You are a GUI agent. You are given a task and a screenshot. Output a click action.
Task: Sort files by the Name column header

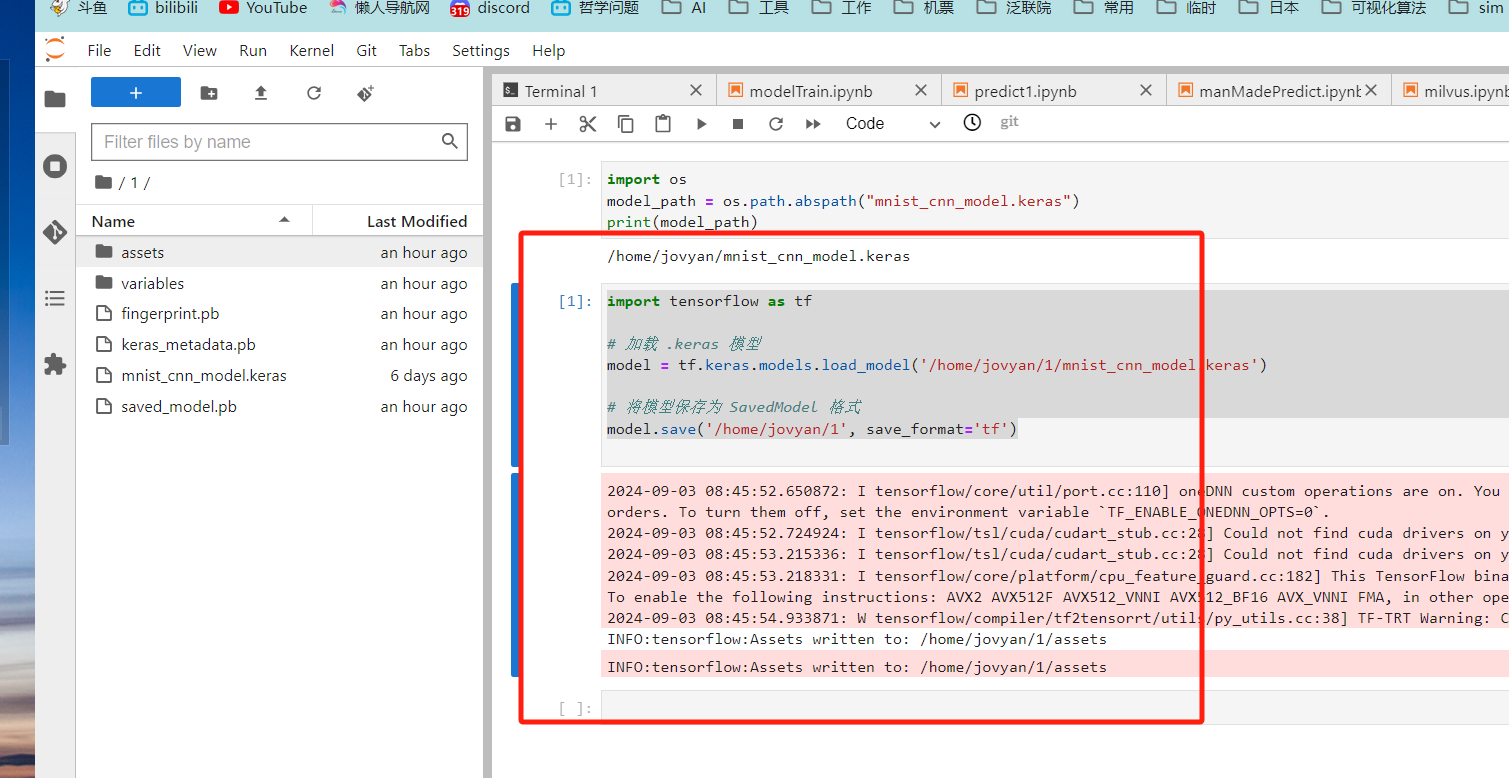point(195,221)
